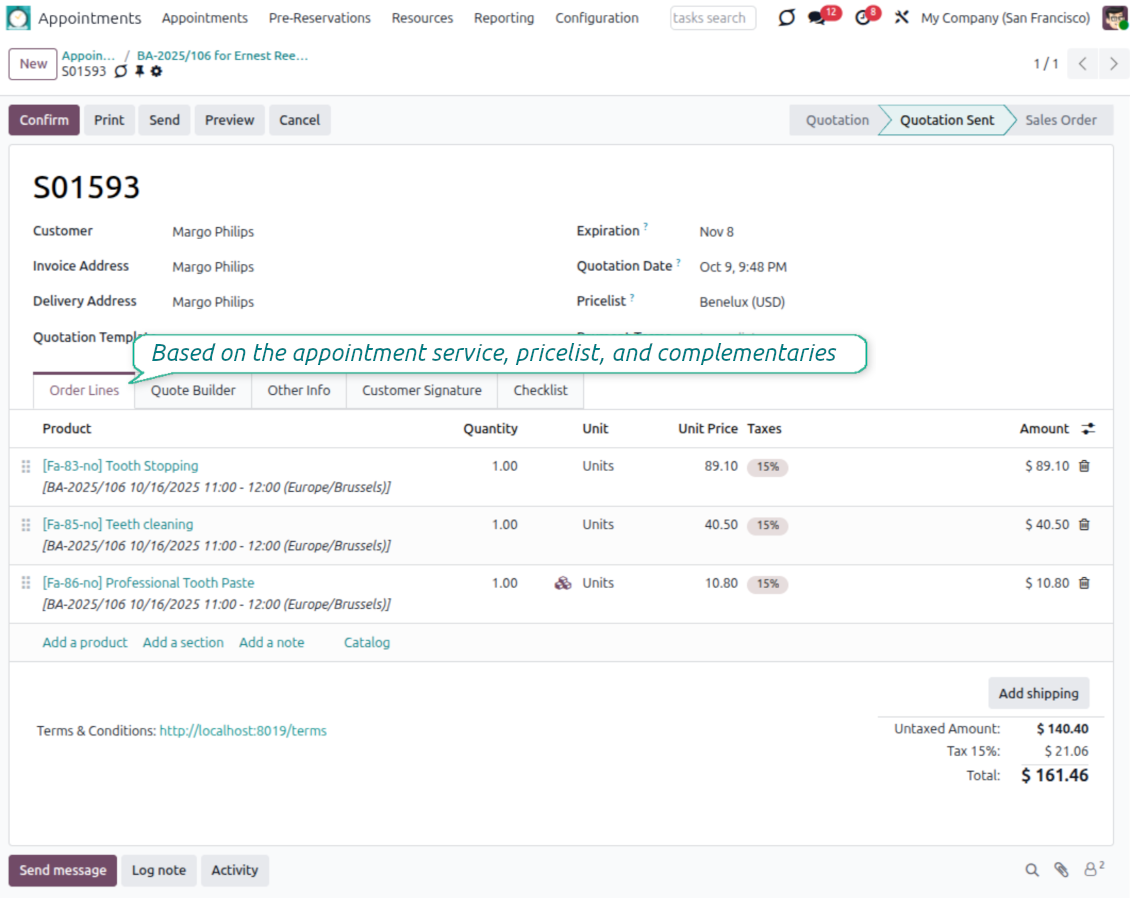1130x898 pixels.
Task: Switch to the Quote Builder tab
Action: tap(193, 390)
